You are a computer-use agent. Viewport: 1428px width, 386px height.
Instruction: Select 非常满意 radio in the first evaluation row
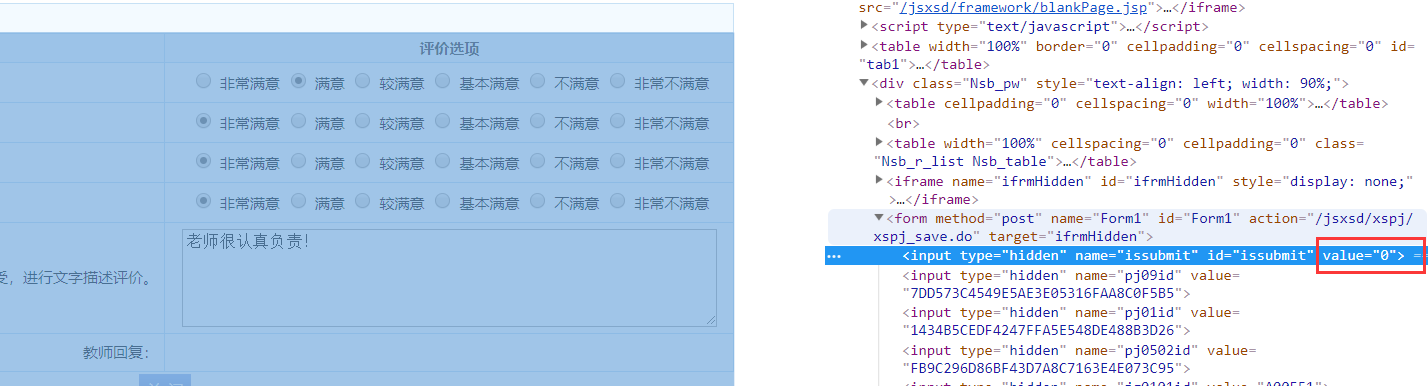coord(204,81)
